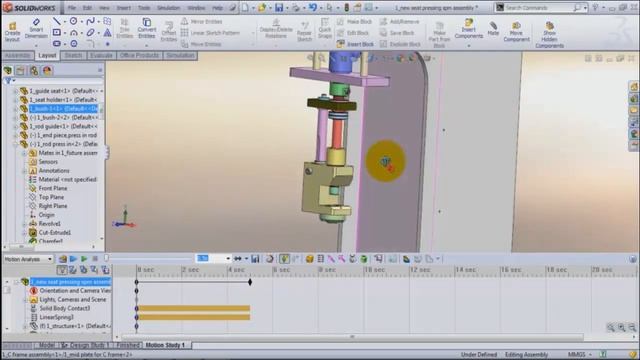Viewport: 640px width, 360px height.
Task: Toggle the Autokey button in motion toolbar
Action: point(284,259)
